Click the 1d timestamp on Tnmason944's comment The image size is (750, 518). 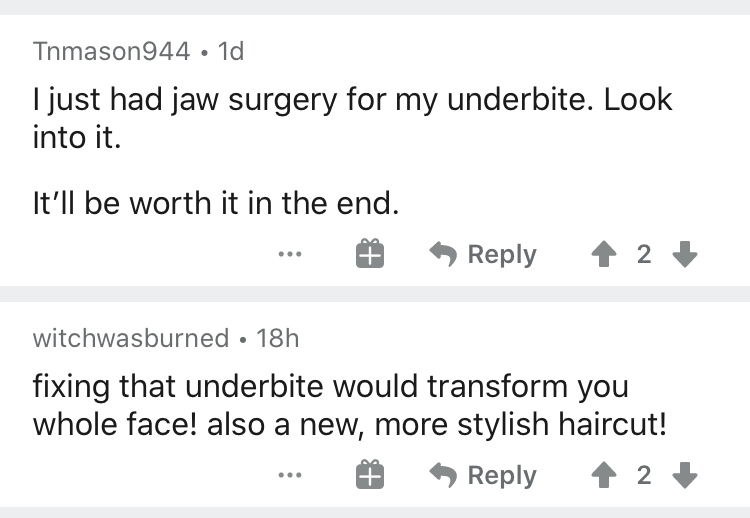pyautogui.click(x=229, y=52)
